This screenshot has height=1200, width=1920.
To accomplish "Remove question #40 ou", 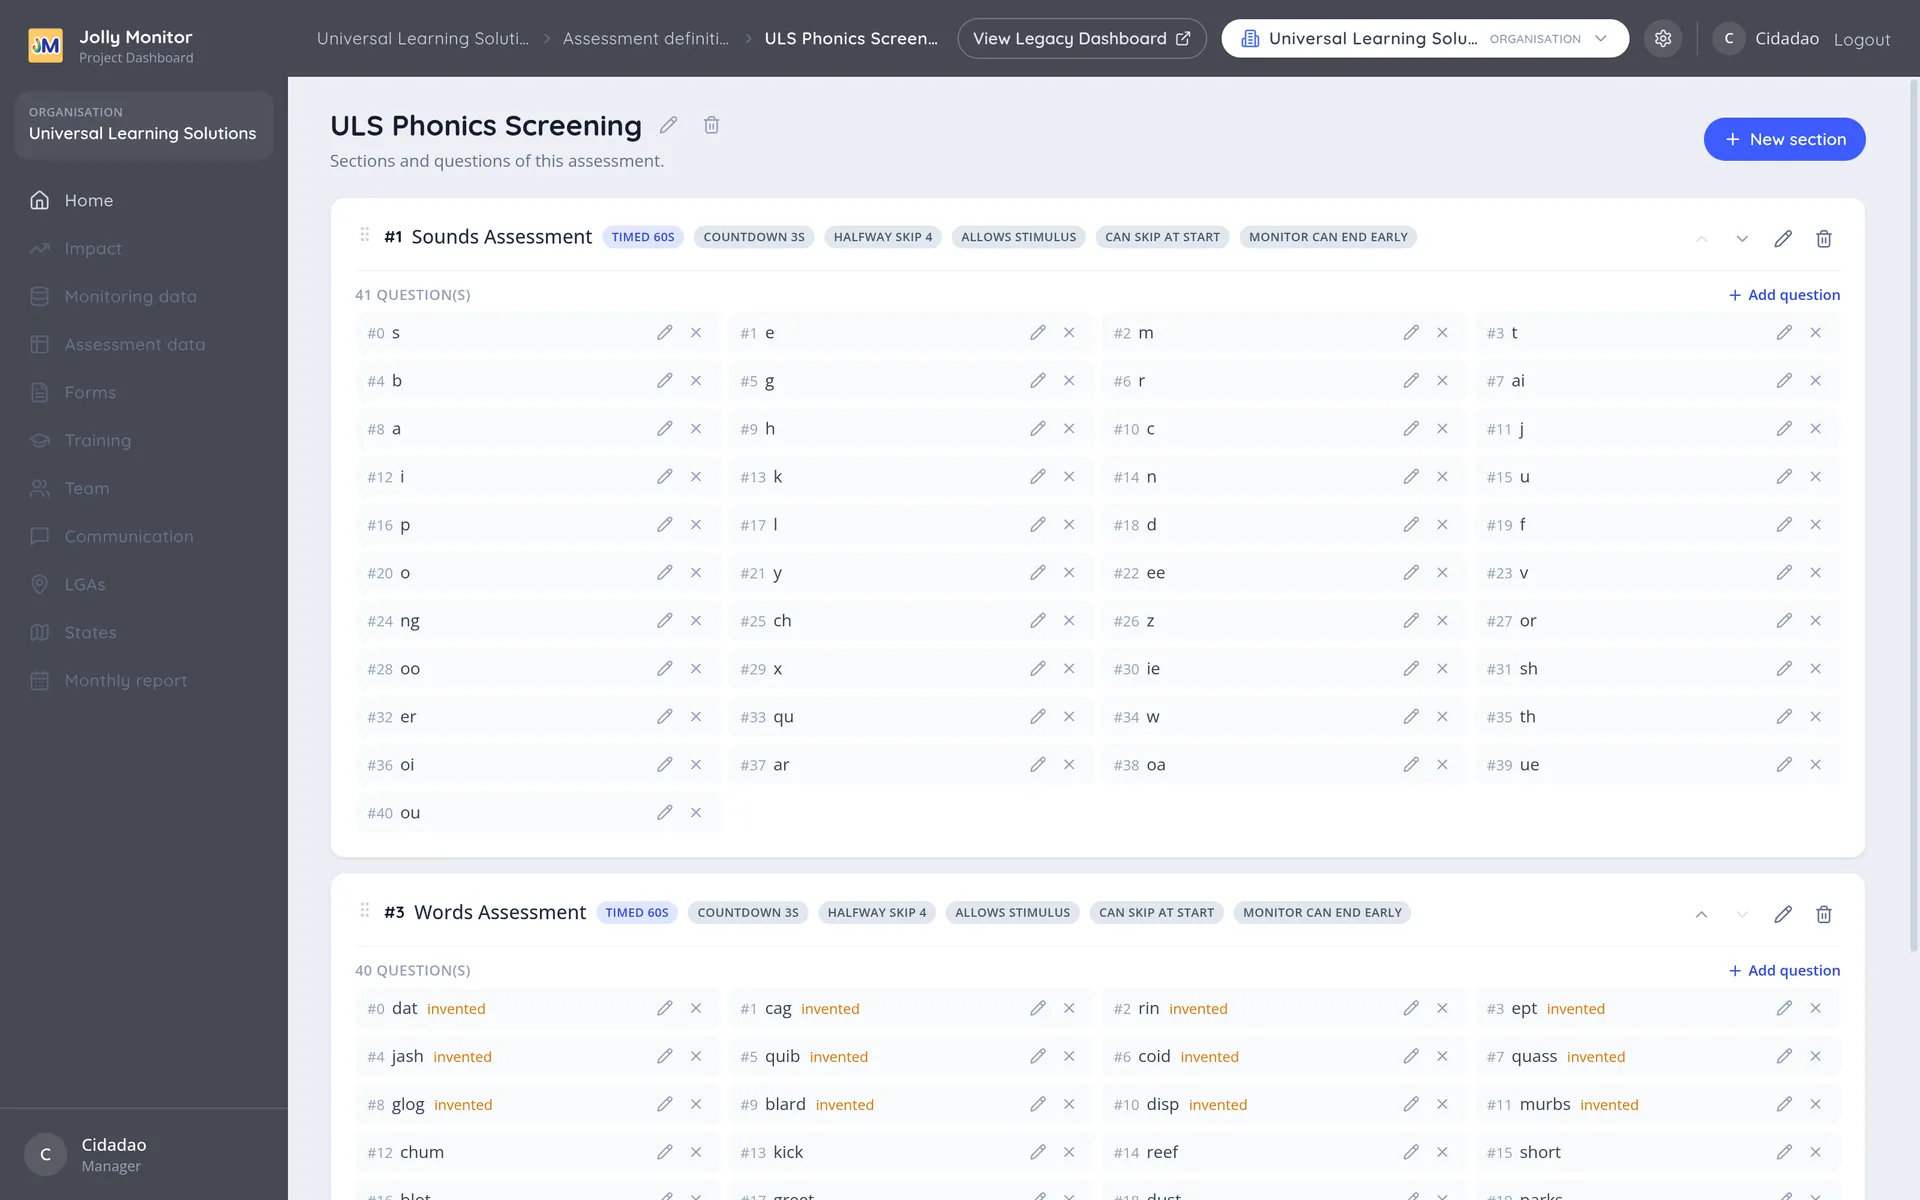I will [x=696, y=813].
